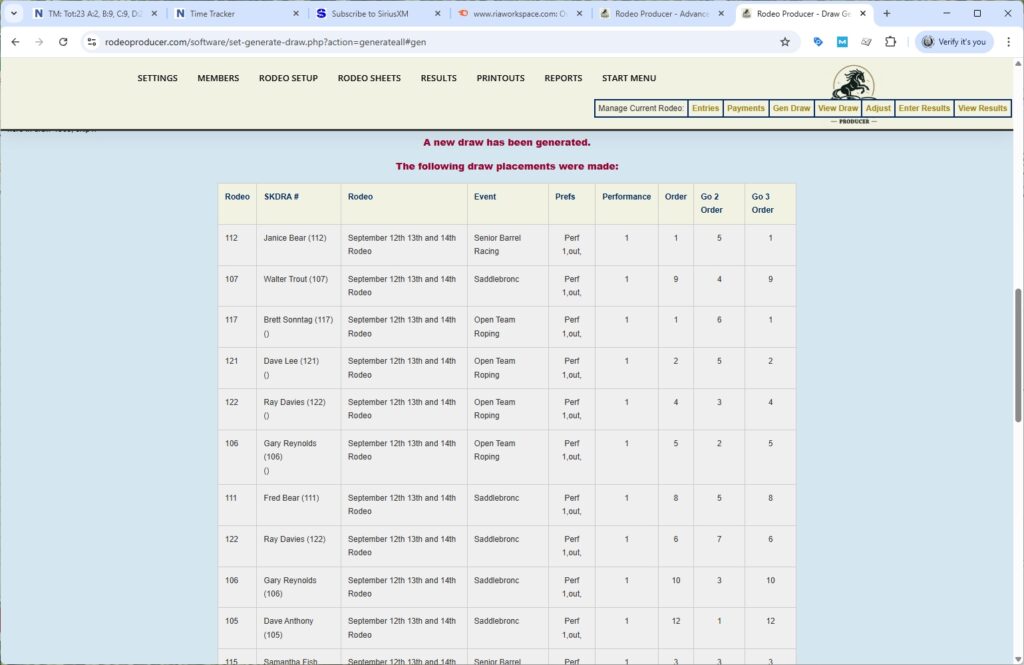Screen dimensions: 1024x665
Task: Open View Results for the current rodeo
Action: tap(982, 108)
